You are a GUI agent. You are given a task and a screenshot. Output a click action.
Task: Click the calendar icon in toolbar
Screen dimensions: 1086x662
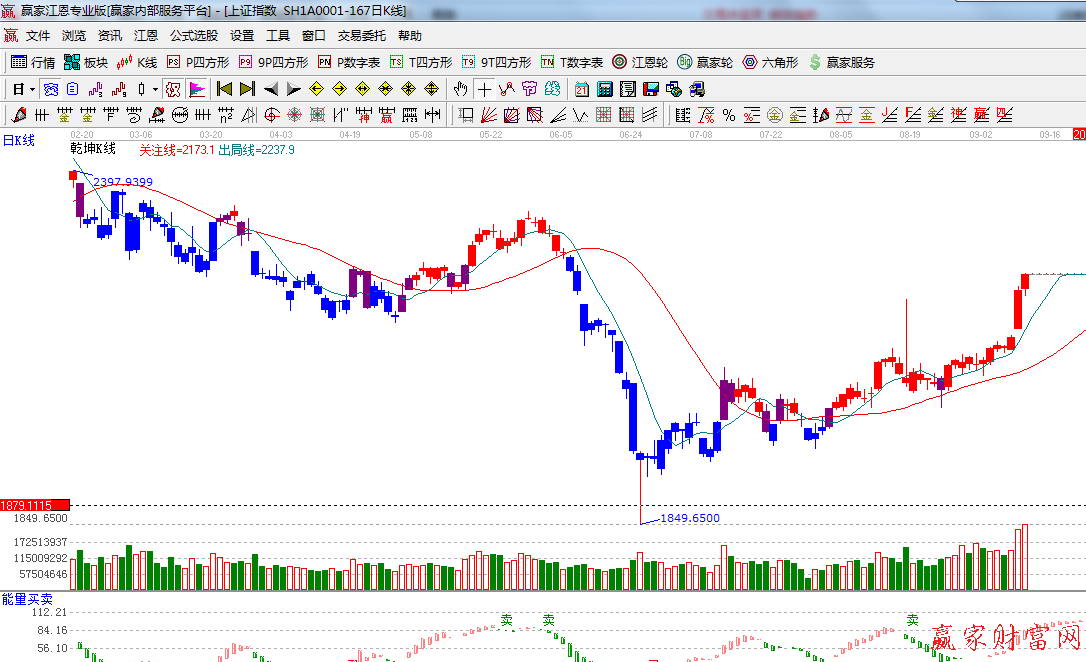pyautogui.click(x=581, y=89)
